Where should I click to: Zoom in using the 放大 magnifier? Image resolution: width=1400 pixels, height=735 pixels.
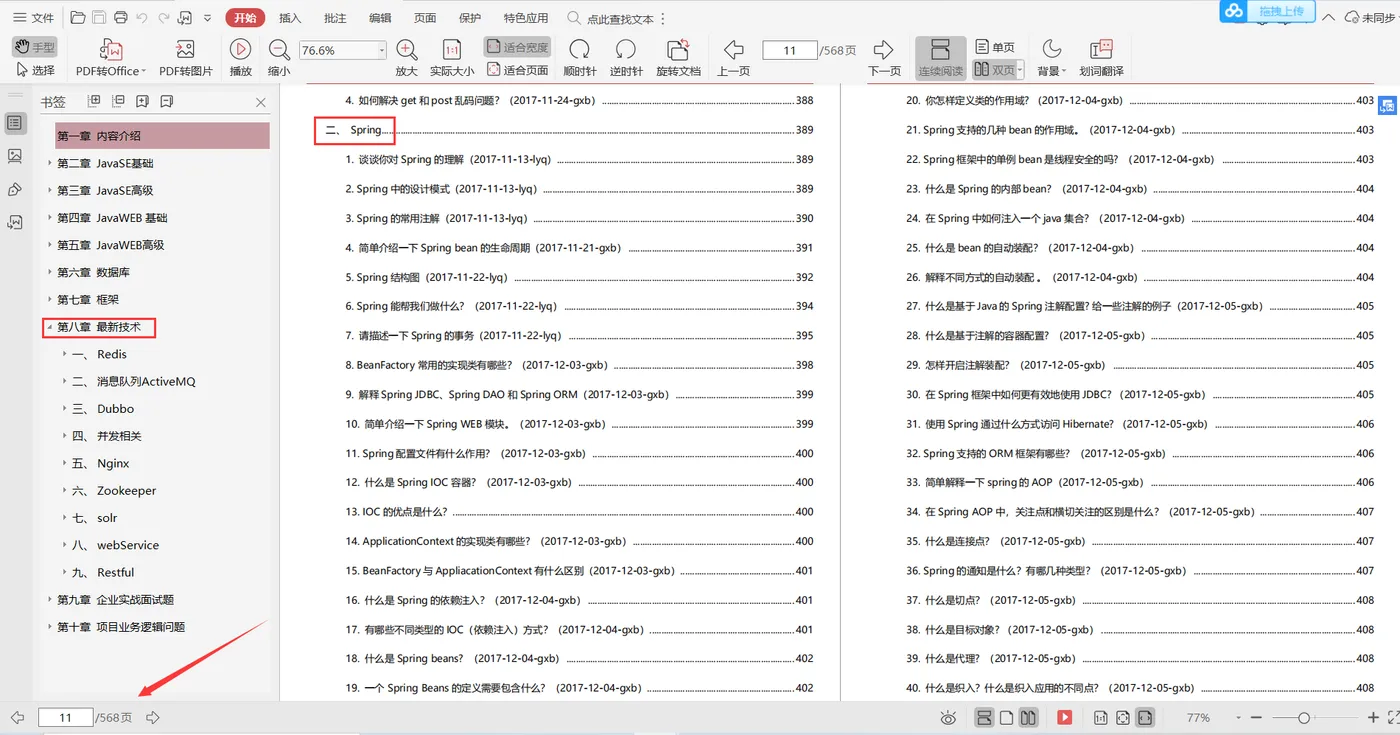406,58
